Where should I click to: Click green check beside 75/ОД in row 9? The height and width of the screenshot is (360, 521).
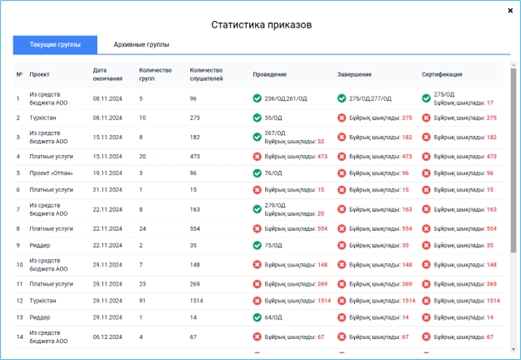pos(257,245)
